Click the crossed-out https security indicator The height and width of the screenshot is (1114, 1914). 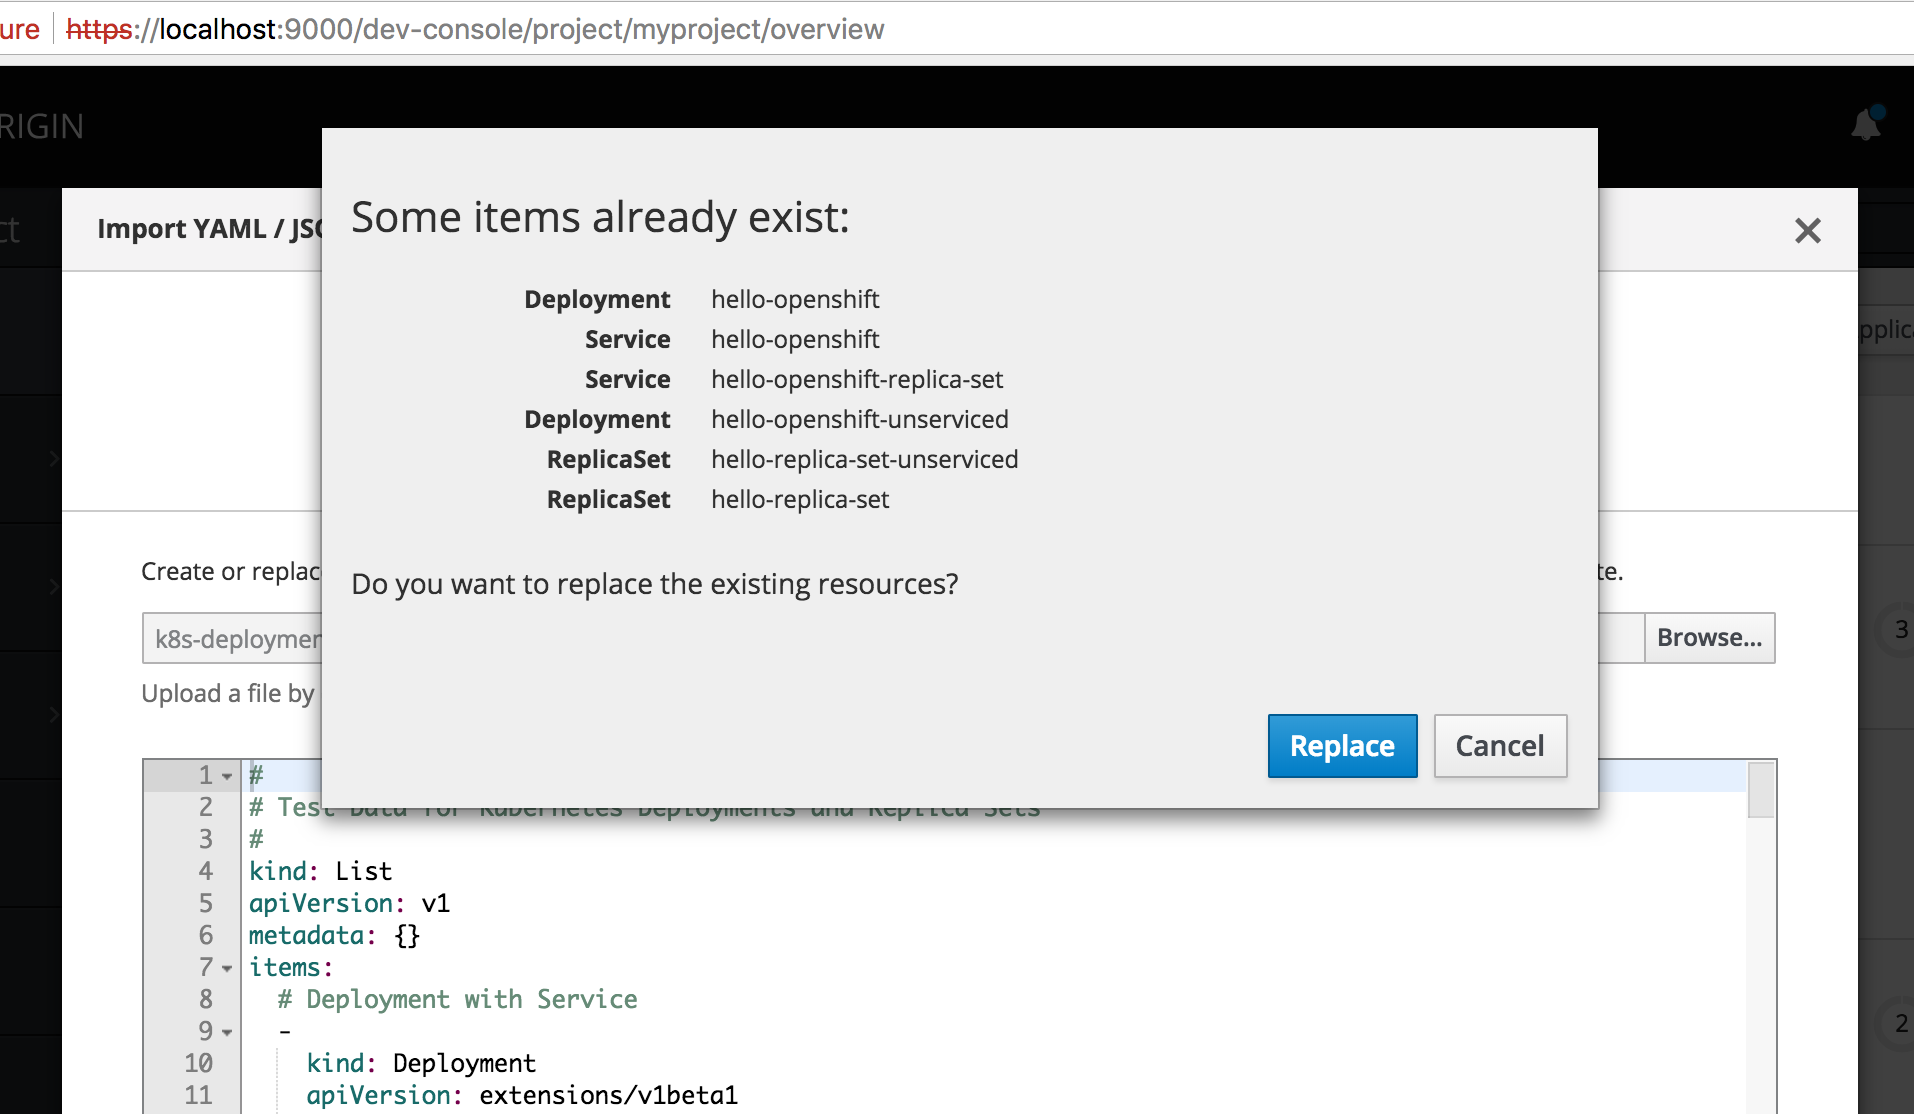pyautogui.click(x=97, y=29)
